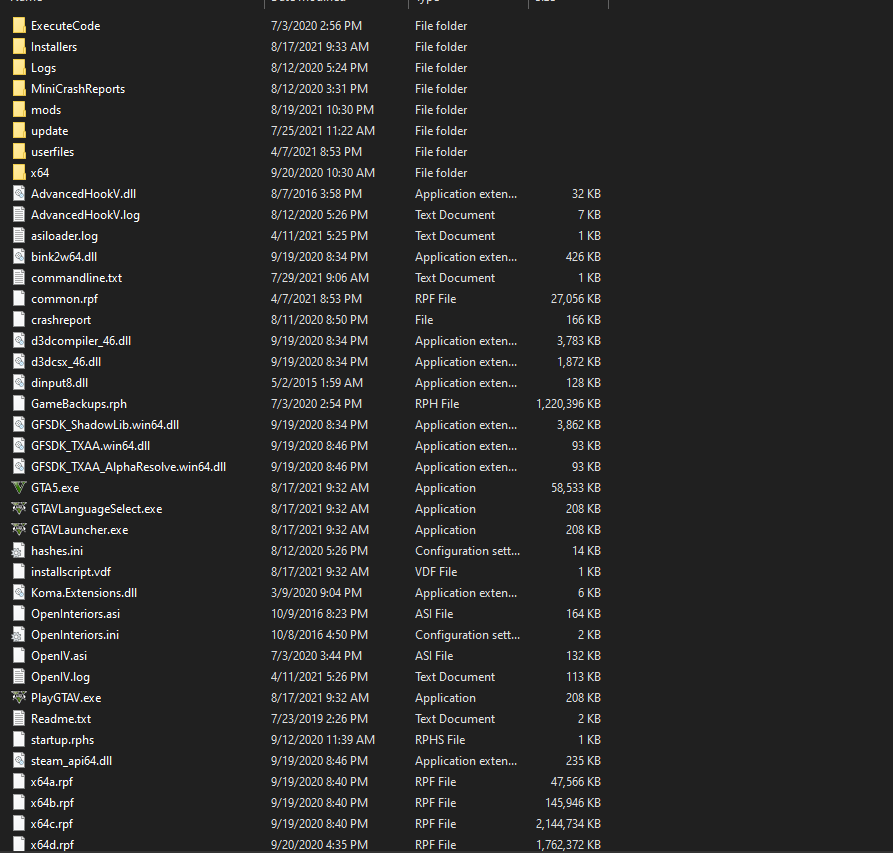The height and width of the screenshot is (853, 893).
Task: Click the Installers folder icon
Action: click(19, 47)
